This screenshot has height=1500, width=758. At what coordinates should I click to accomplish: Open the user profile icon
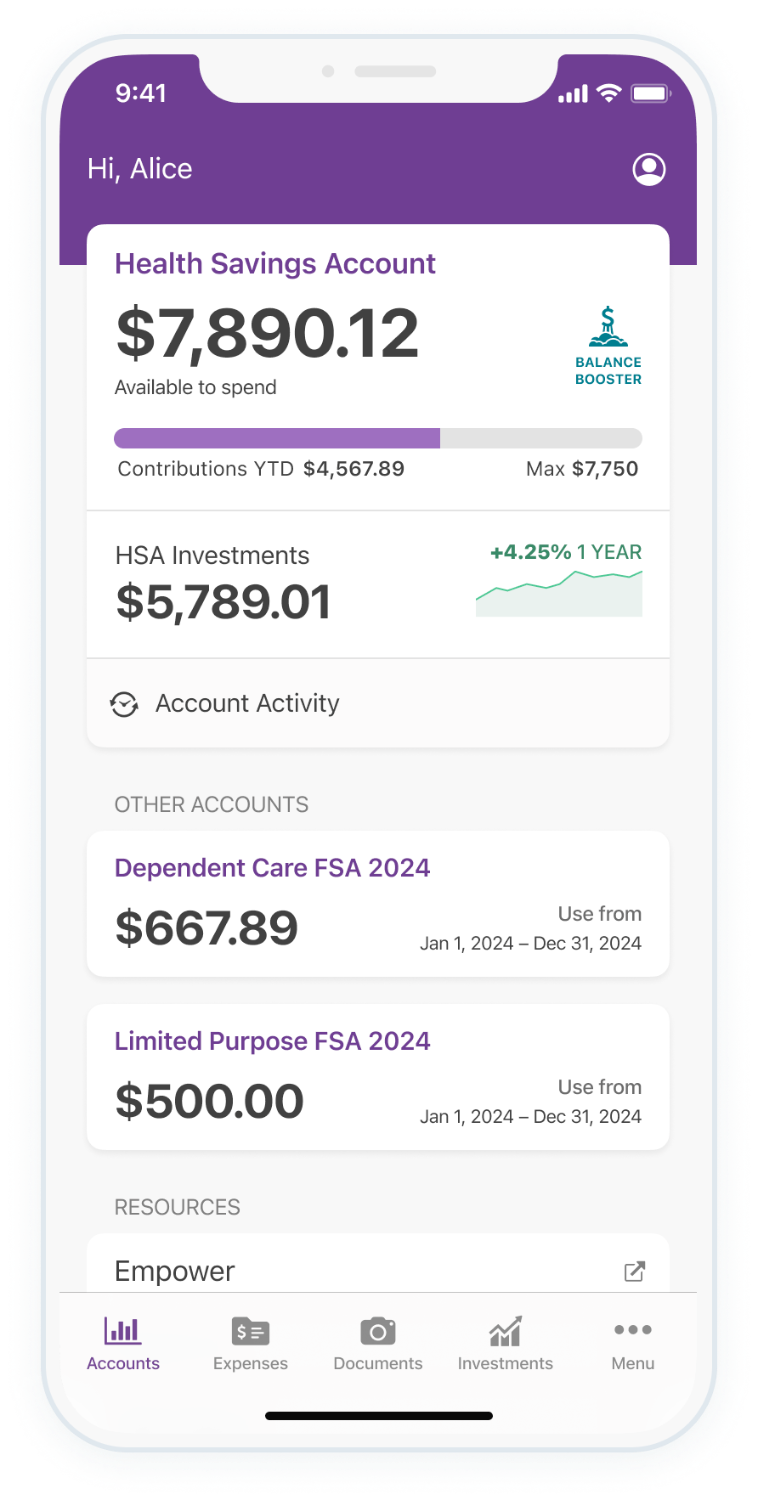coord(649,169)
